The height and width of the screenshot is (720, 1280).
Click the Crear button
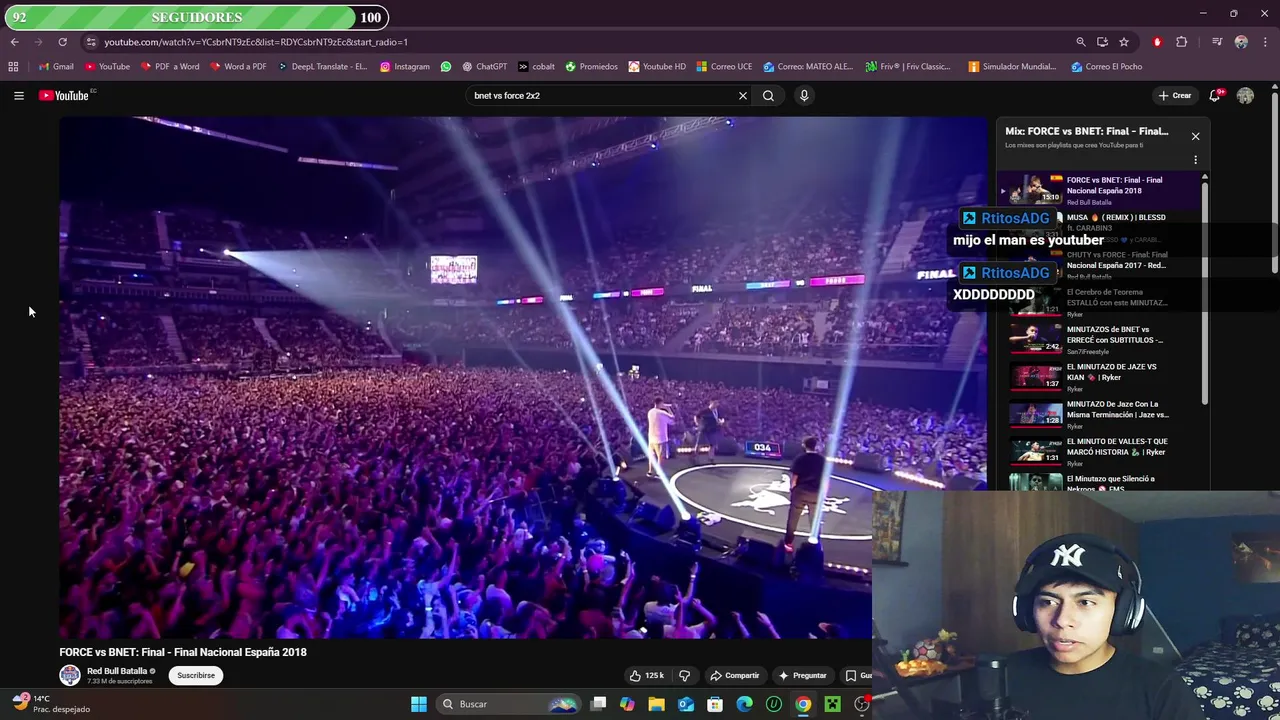pos(1175,96)
